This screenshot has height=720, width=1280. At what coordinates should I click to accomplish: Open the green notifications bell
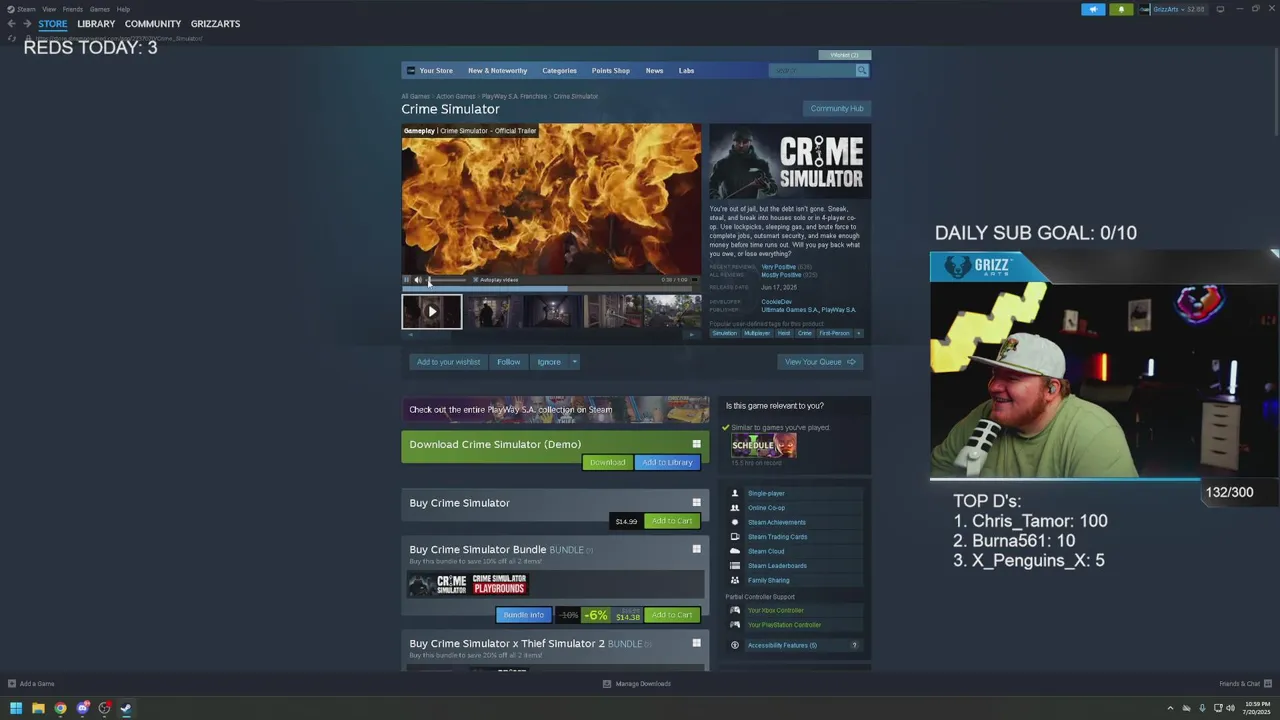[x=1121, y=9]
